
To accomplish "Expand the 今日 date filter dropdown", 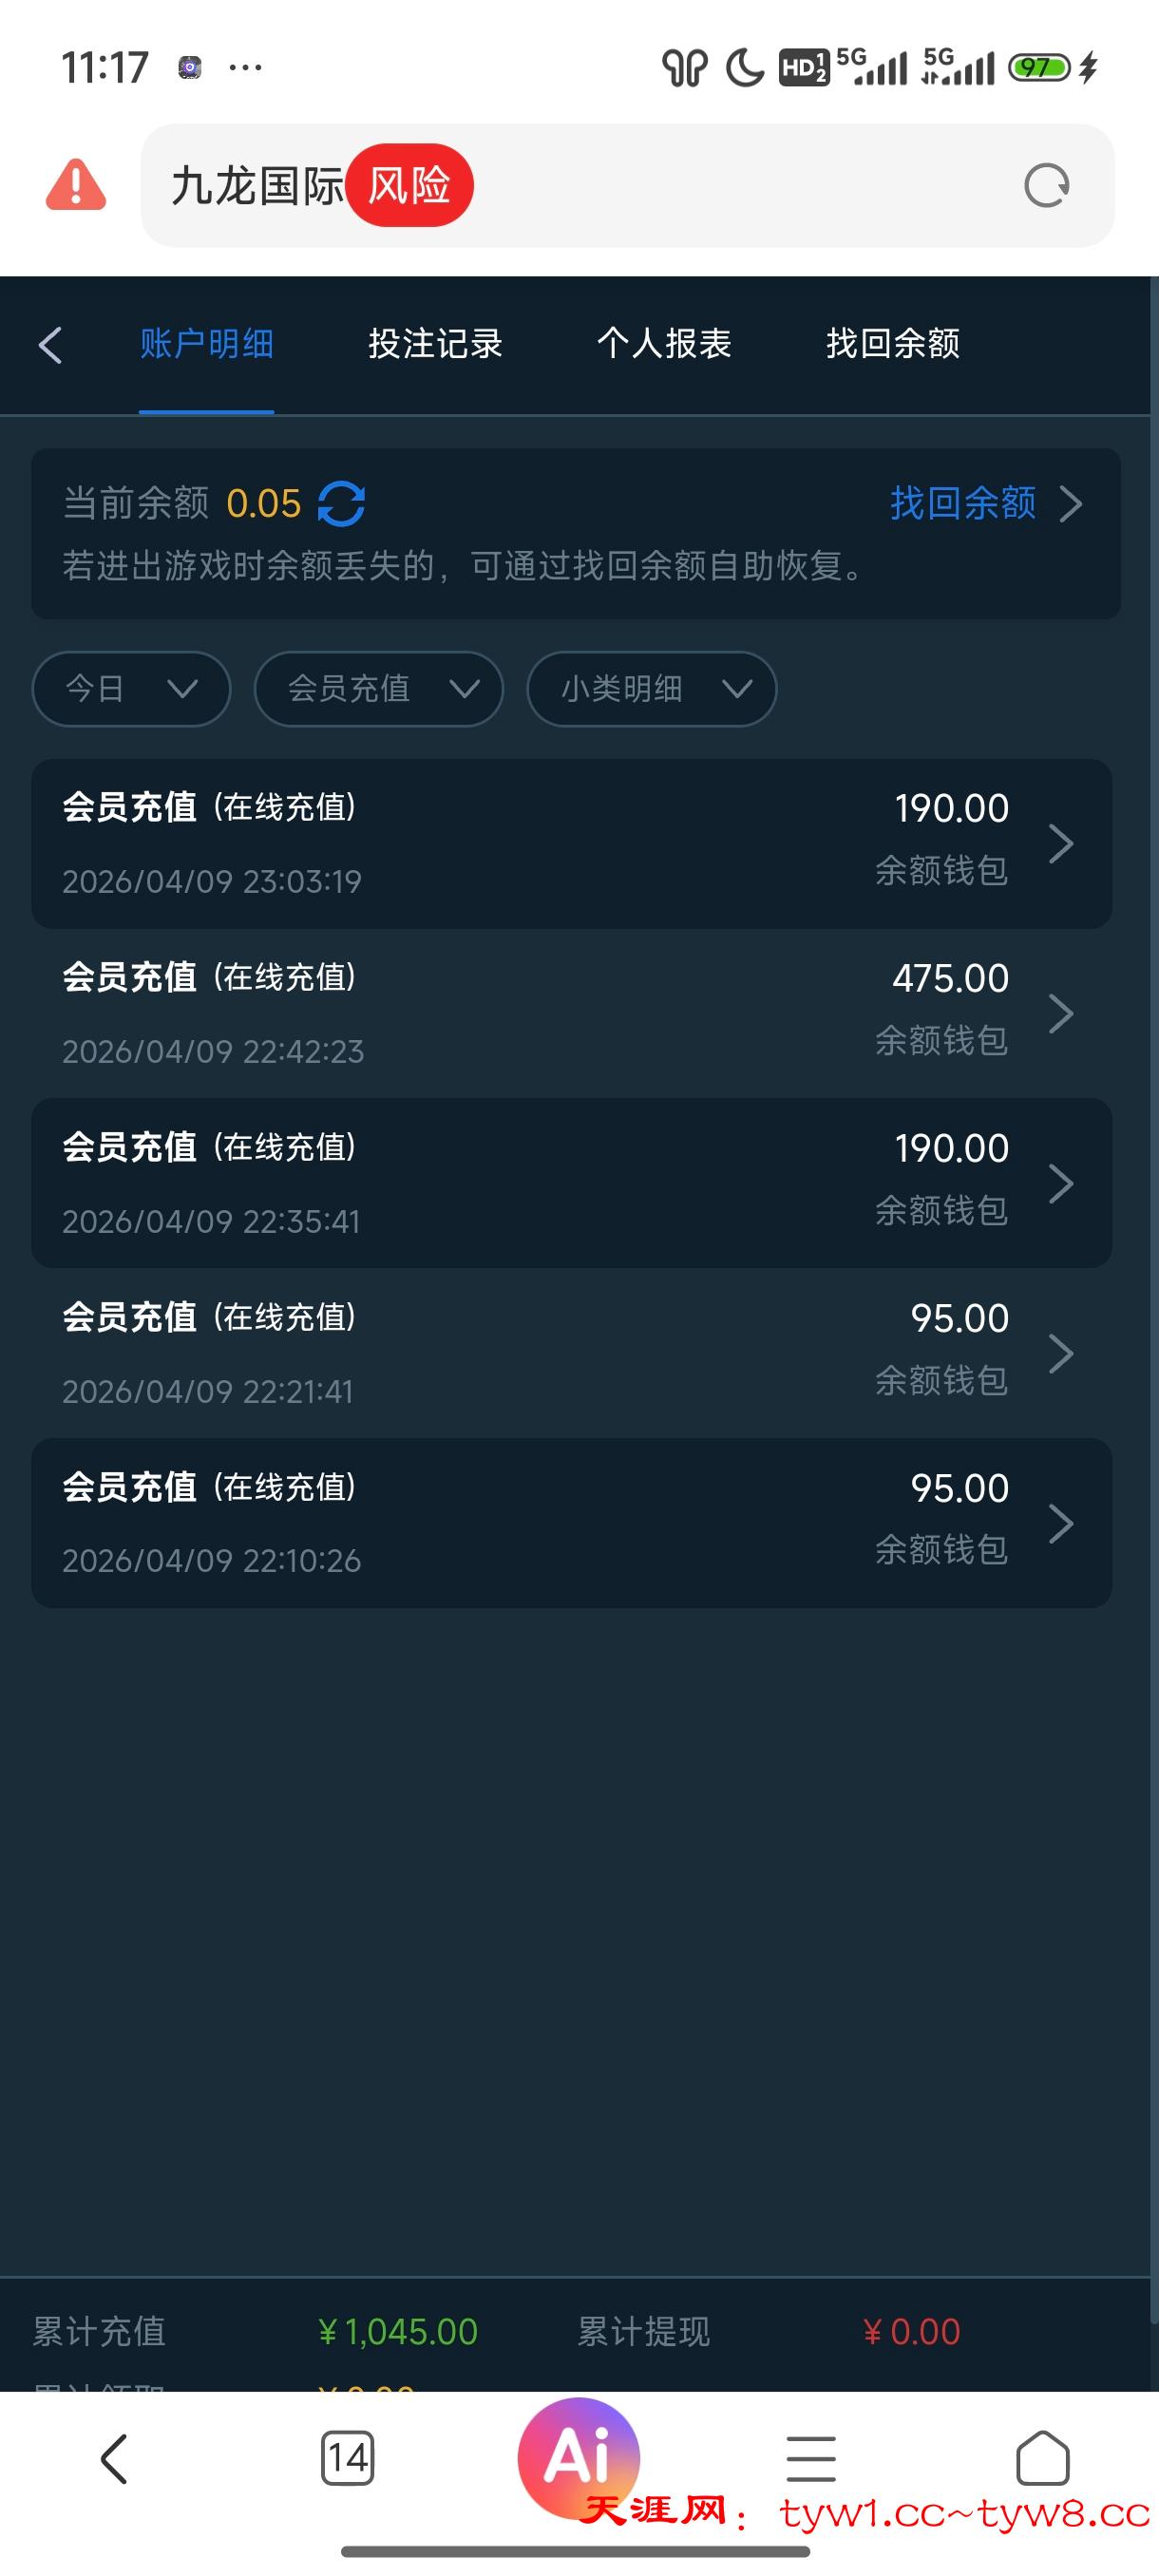I will click(x=131, y=689).
